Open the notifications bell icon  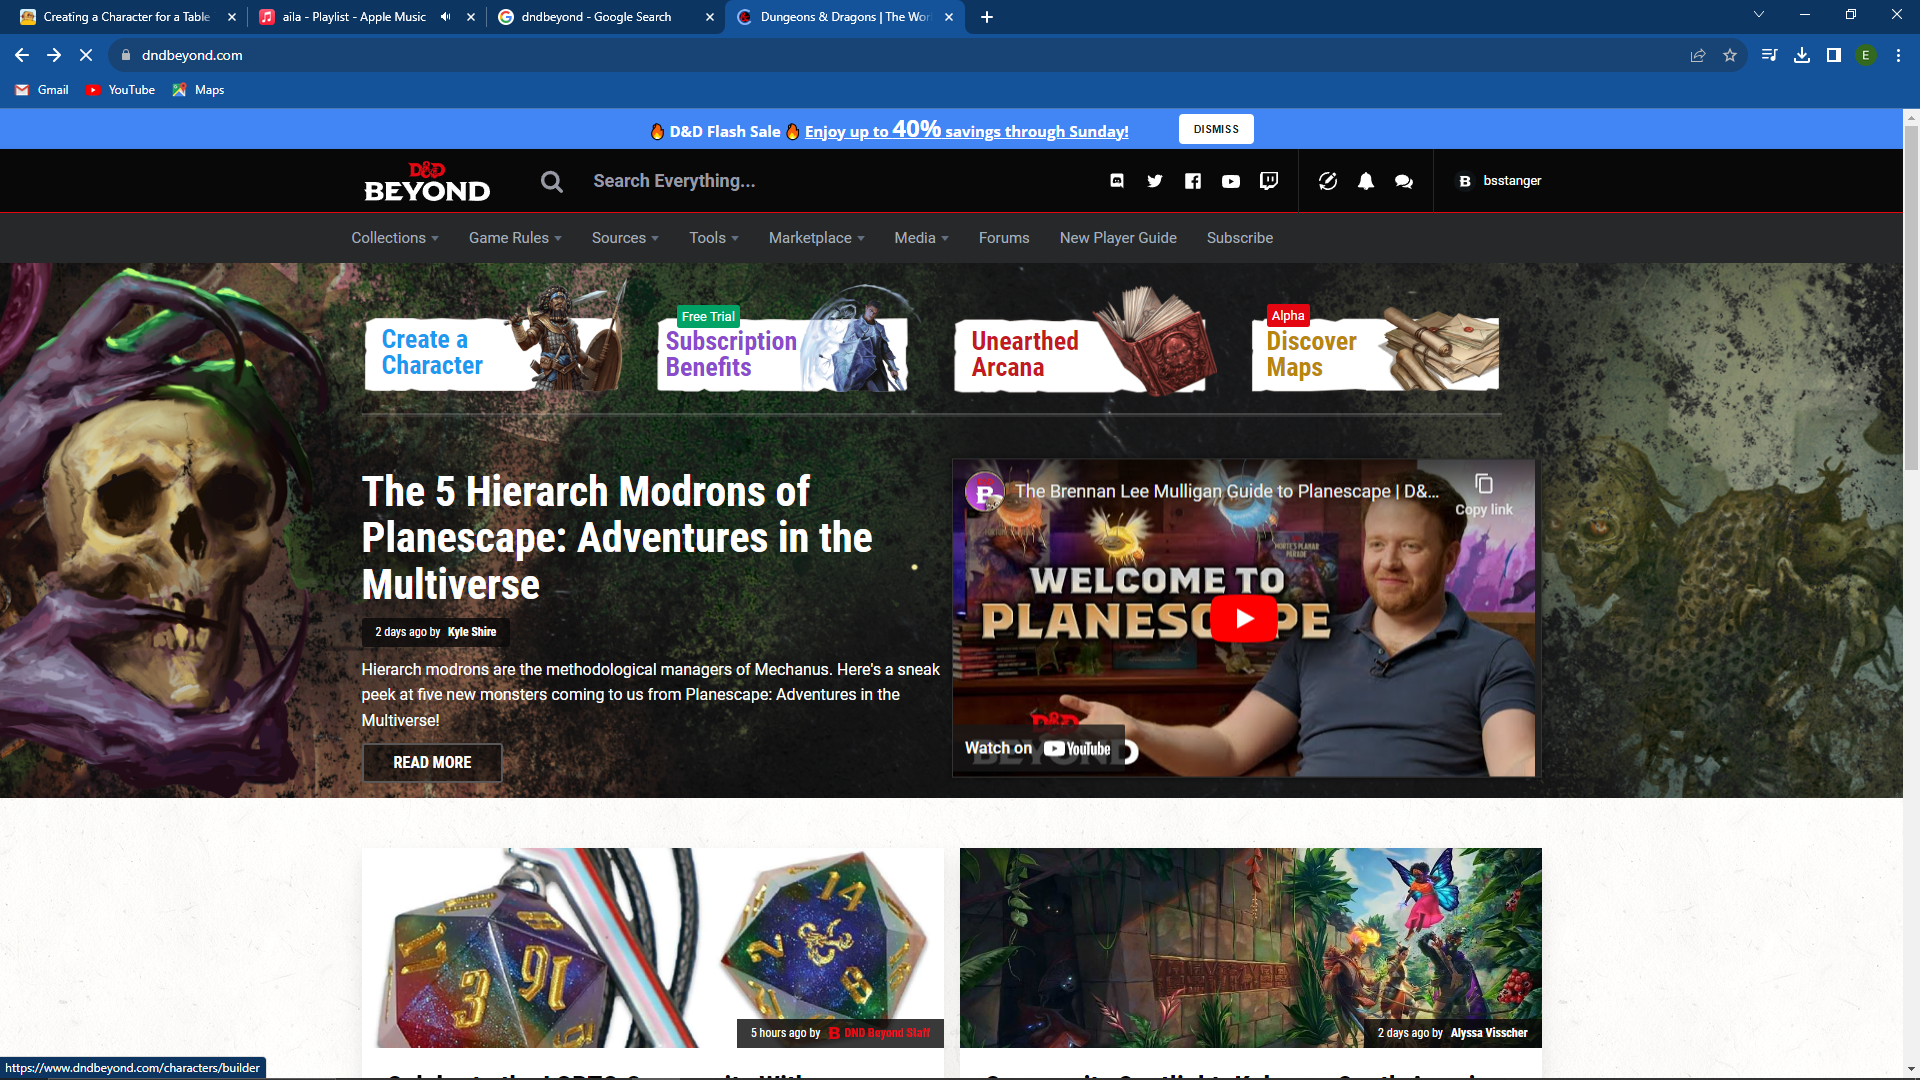click(1366, 181)
